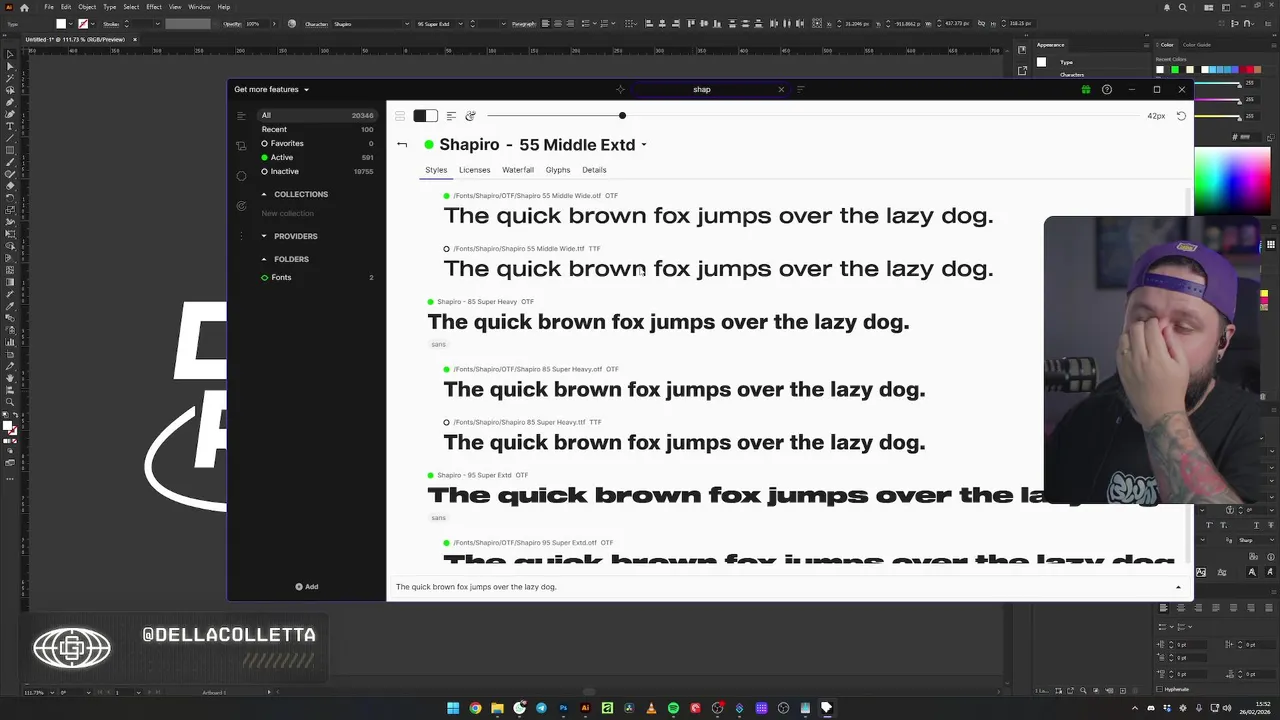Expand the arrow beside the preview text bar
The width and height of the screenshot is (1280, 720).
(x=1178, y=587)
